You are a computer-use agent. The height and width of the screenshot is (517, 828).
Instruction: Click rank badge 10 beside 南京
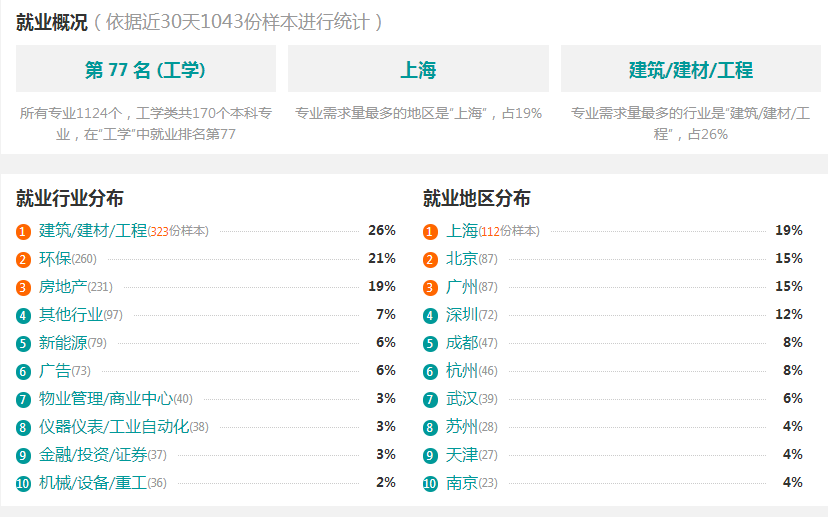tap(430, 484)
